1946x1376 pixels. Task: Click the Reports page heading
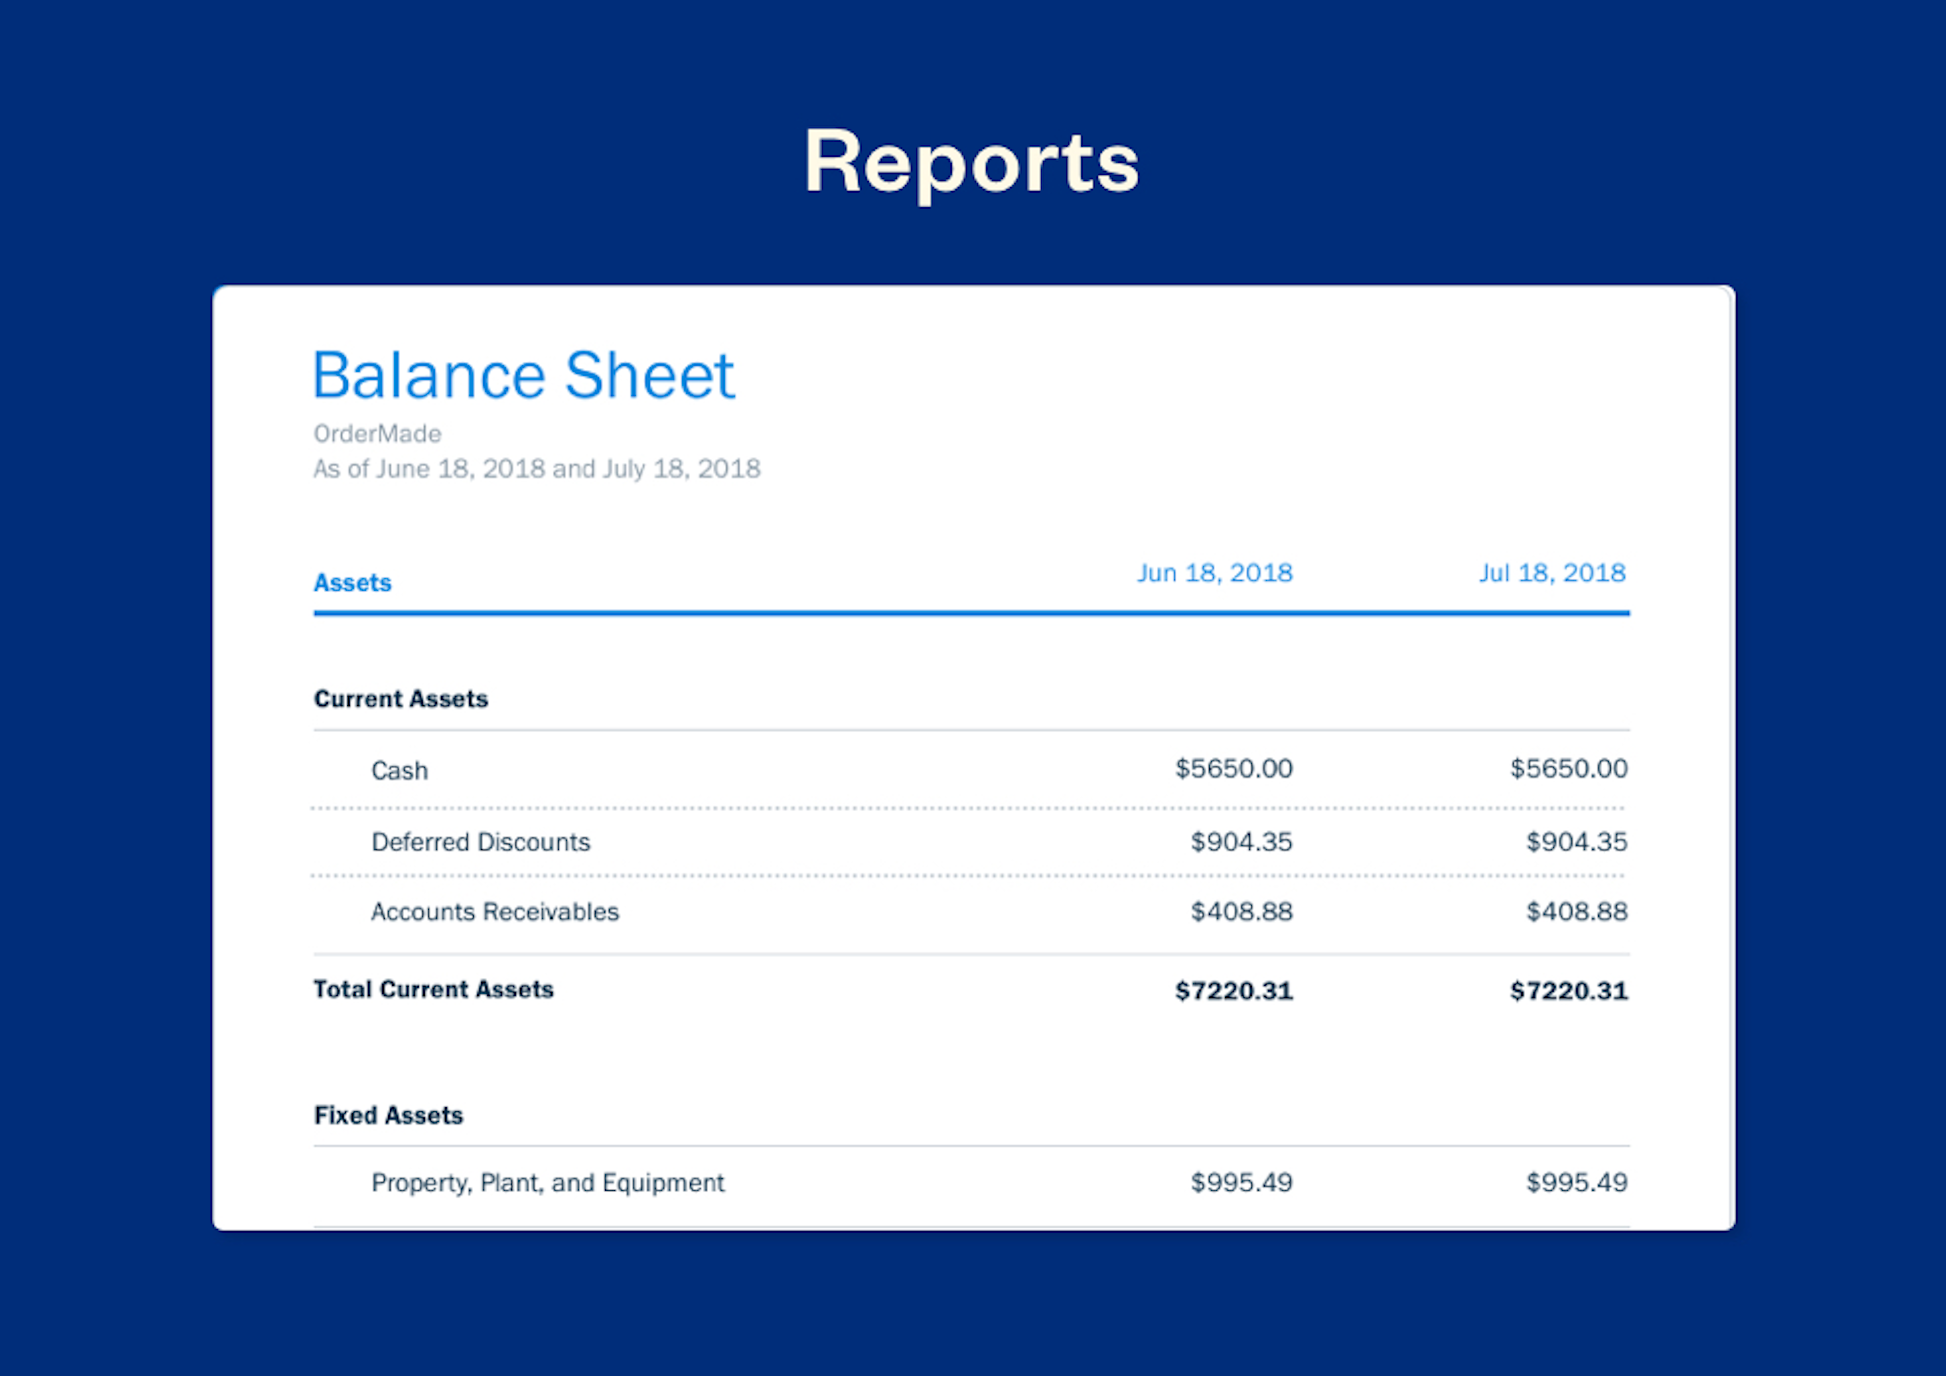click(x=971, y=161)
